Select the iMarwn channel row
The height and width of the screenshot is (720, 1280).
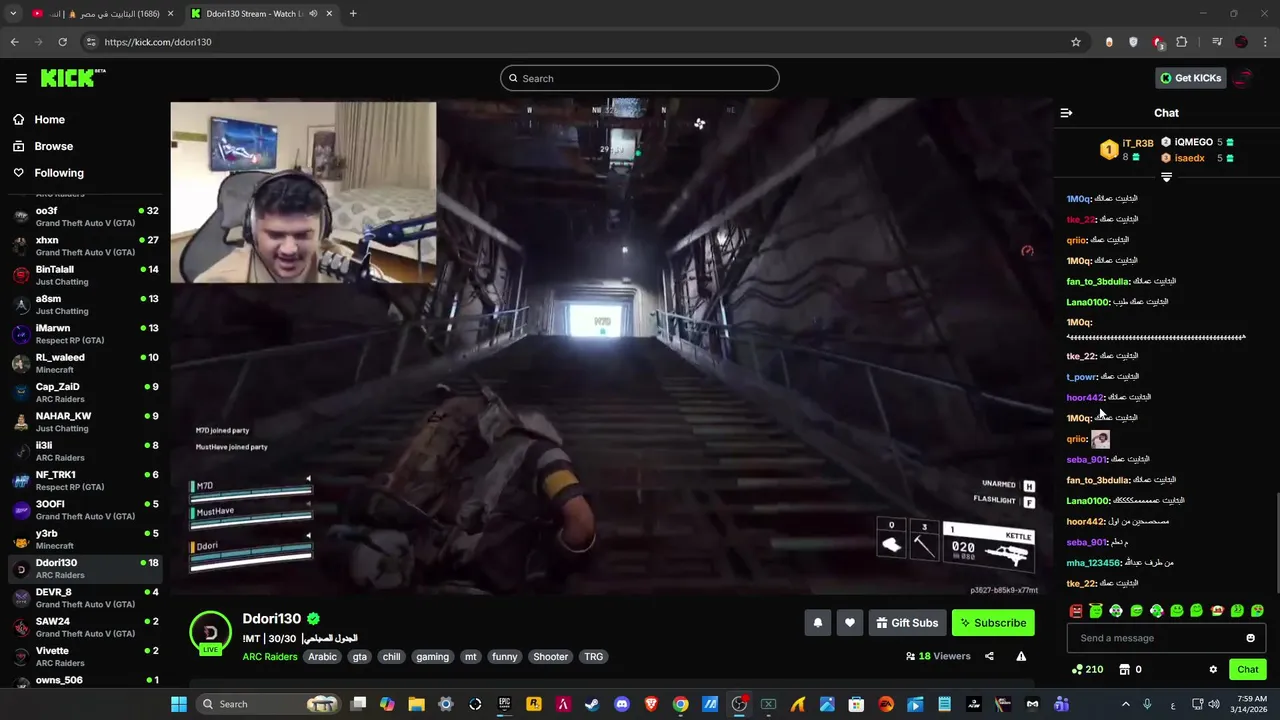(85, 333)
